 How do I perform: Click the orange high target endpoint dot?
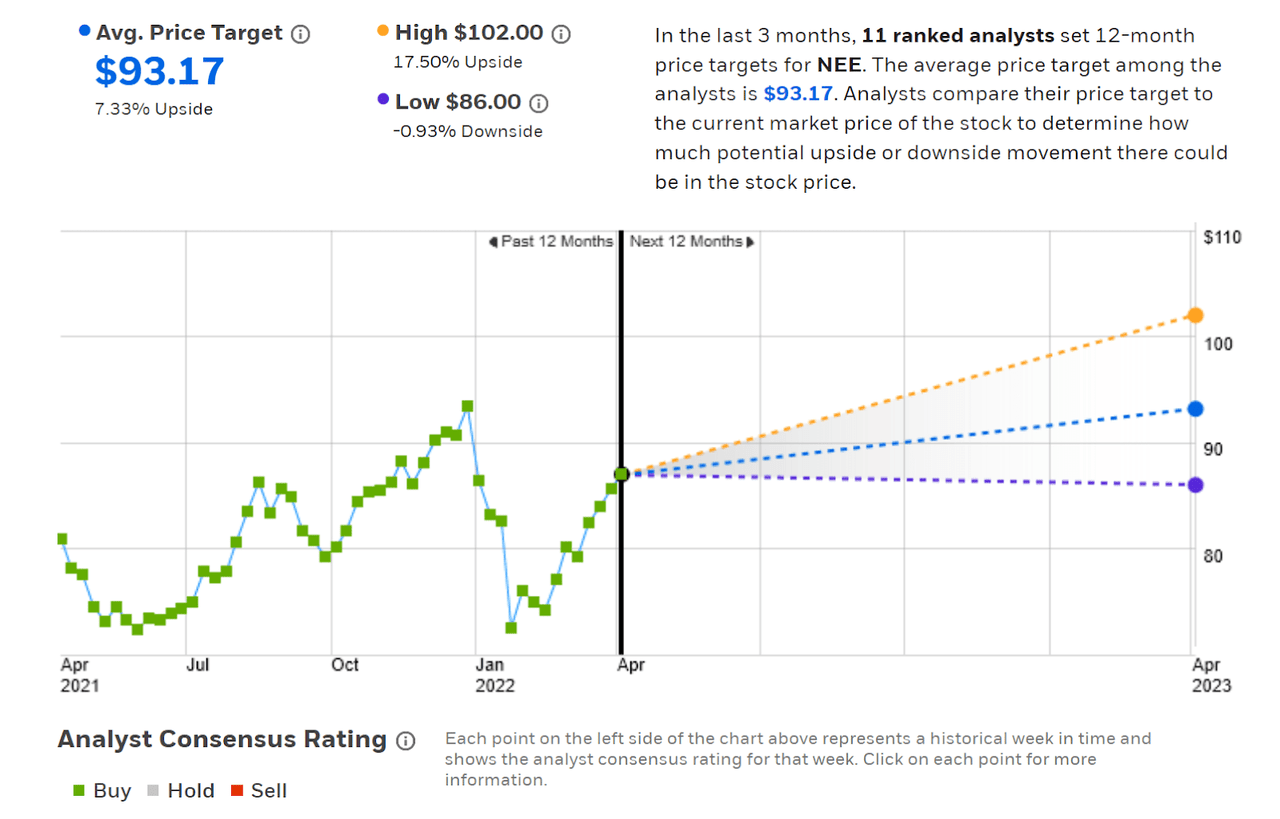[x=1194, y=315]
